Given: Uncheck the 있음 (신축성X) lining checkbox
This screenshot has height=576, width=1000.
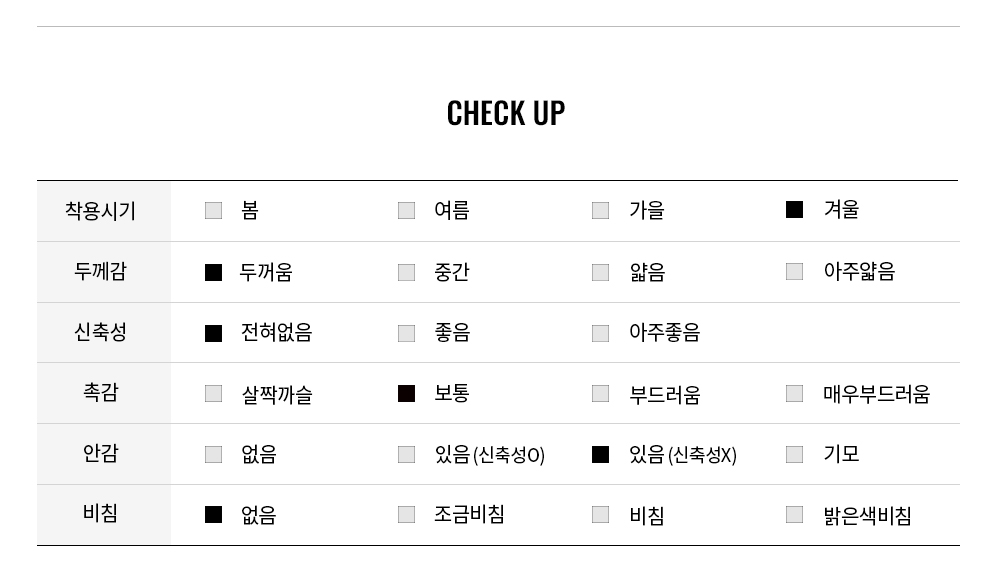Looking at the screenshot, I should click(600, 455).
